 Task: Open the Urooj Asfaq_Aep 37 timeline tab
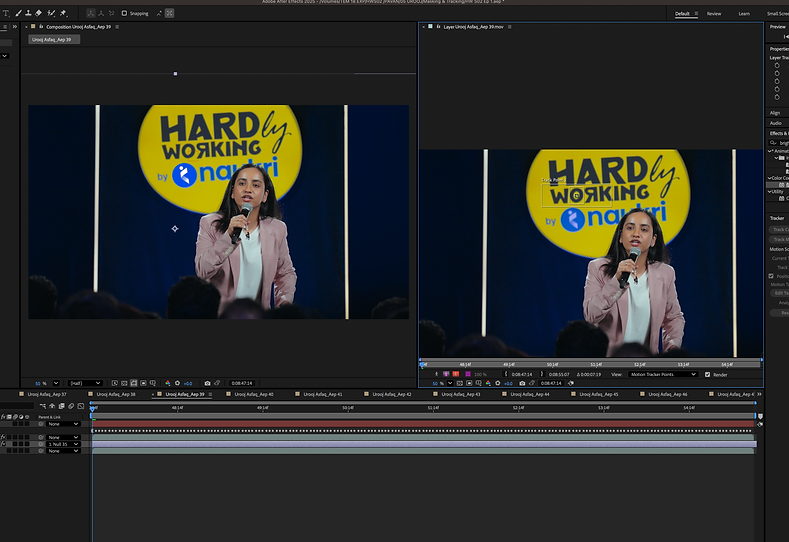(47, 394)
